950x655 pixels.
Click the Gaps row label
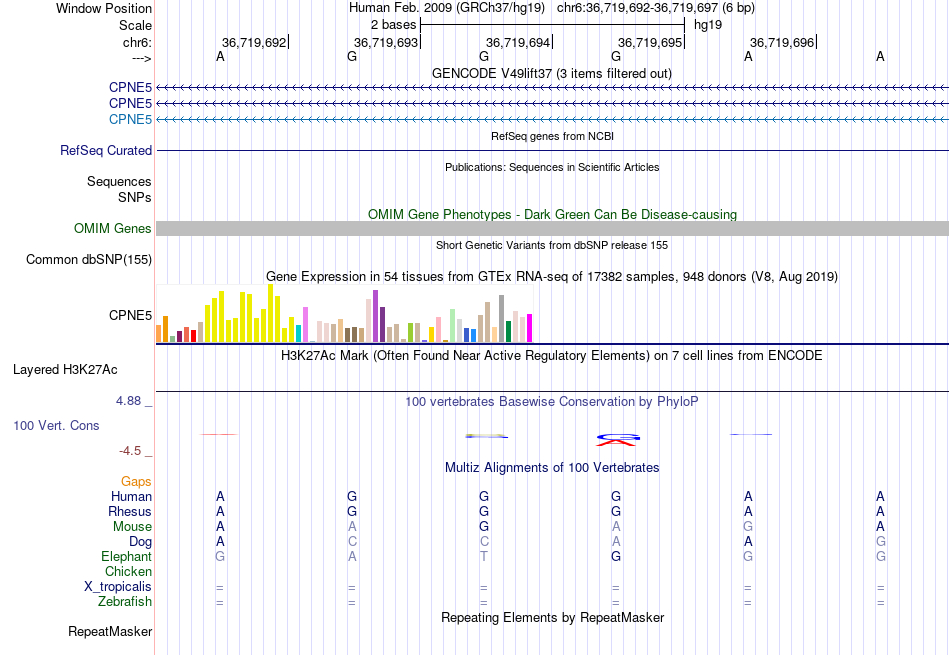pos(136,481)
